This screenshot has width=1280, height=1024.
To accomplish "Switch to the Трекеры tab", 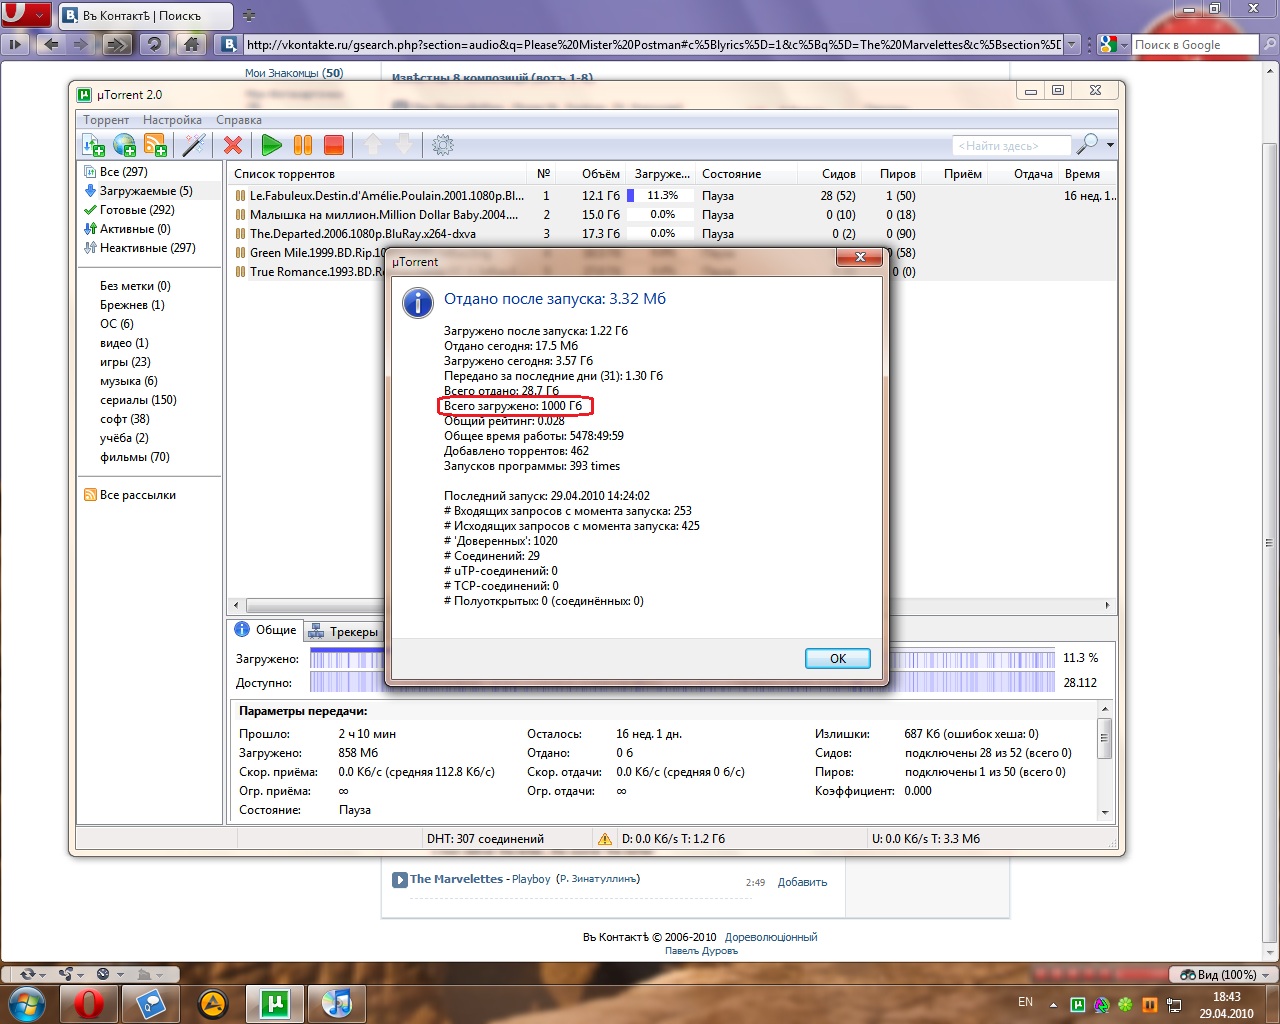I will pyautogui.click(x=344, y=631).
